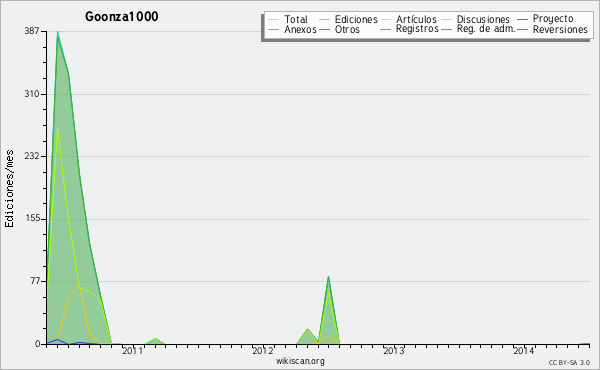
Task: Click the Goonza1000 chart title
Action: [x=122, y=16]
